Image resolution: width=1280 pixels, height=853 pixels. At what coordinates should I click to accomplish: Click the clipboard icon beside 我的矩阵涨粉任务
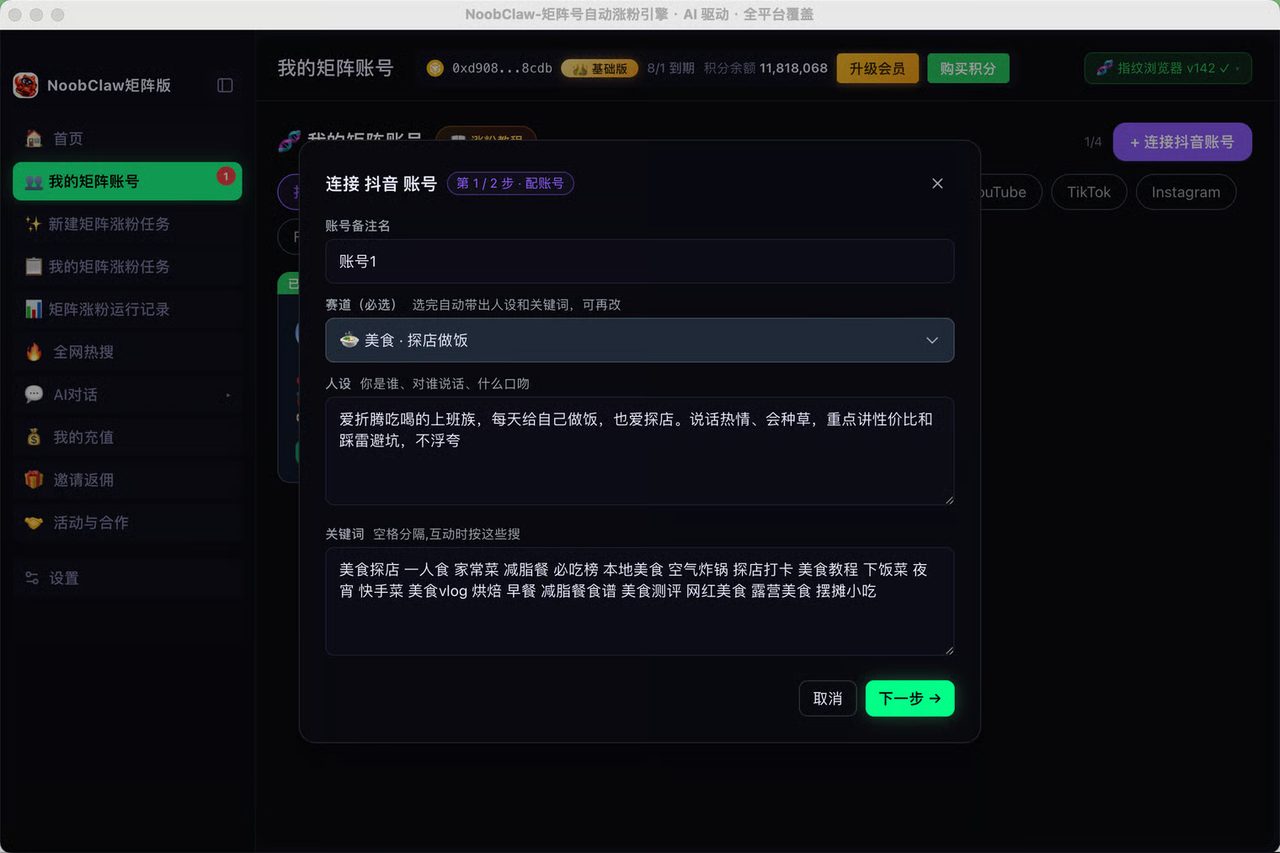pos(33,267)
